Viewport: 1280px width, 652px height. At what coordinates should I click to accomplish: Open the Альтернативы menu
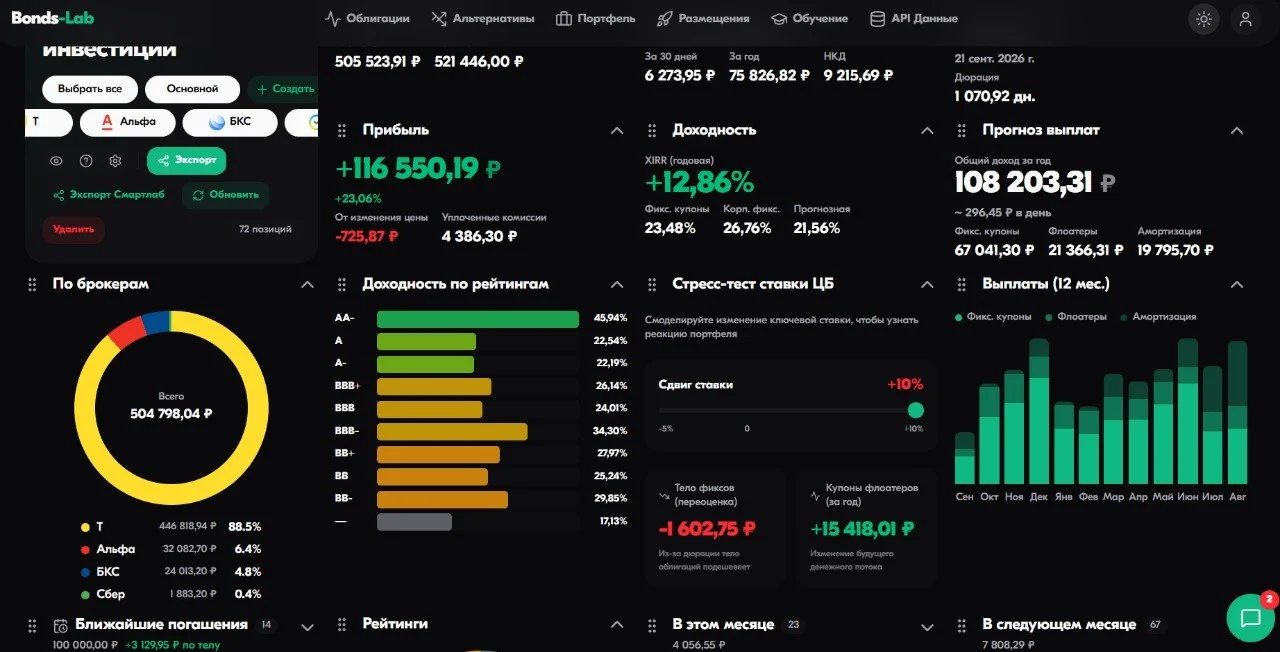tap(482, 18)
